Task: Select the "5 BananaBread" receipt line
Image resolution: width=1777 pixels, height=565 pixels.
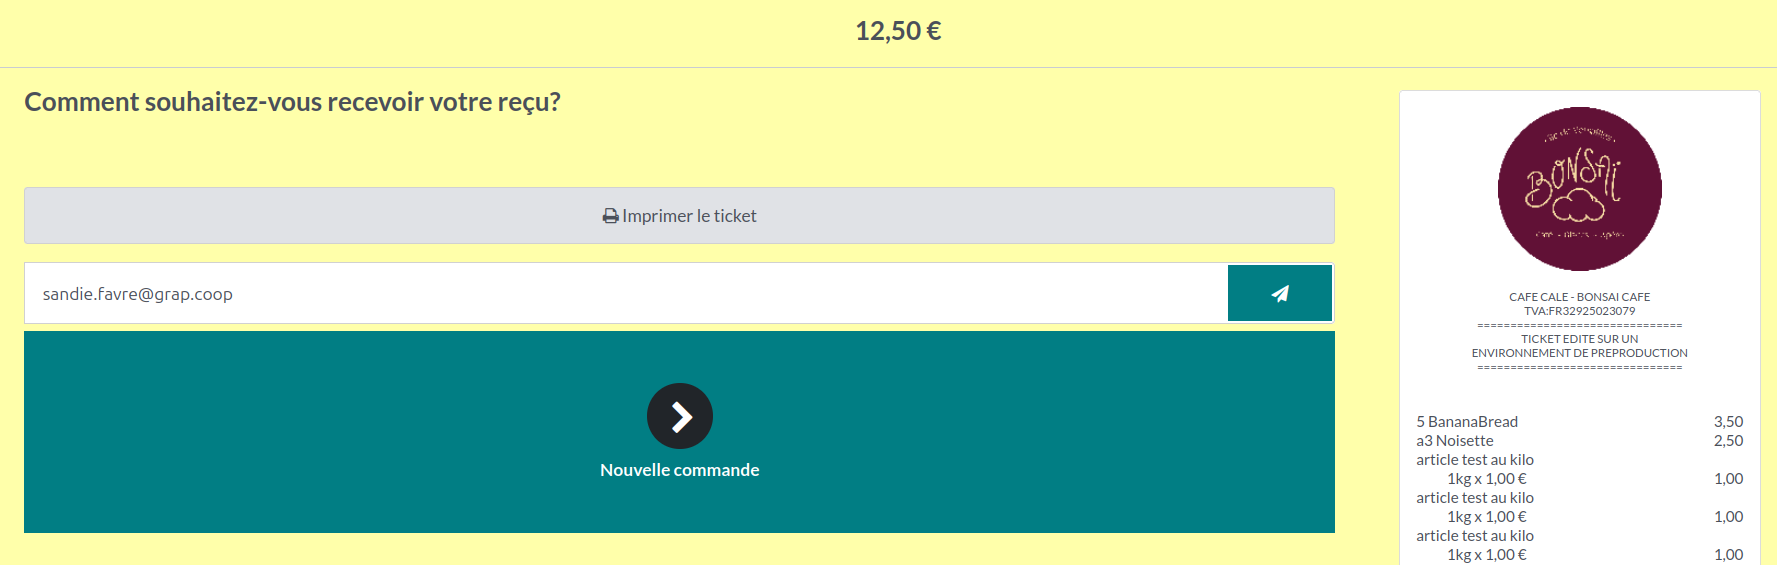Action: point(1467,422)
